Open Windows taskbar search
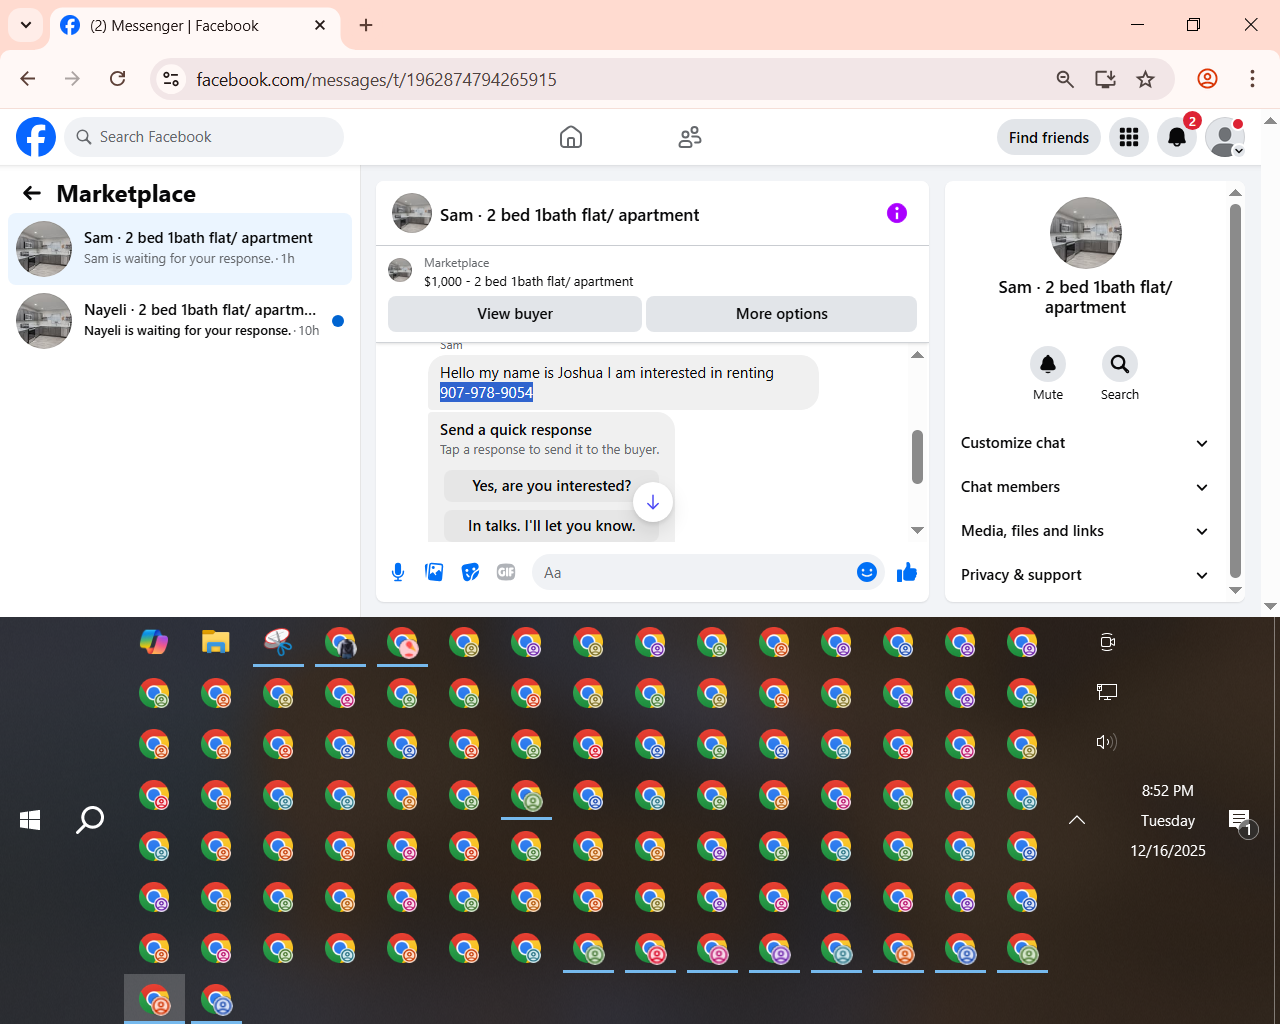Image resolution: width=1280 pixels, height=1024 pixels. pos(90,820)
